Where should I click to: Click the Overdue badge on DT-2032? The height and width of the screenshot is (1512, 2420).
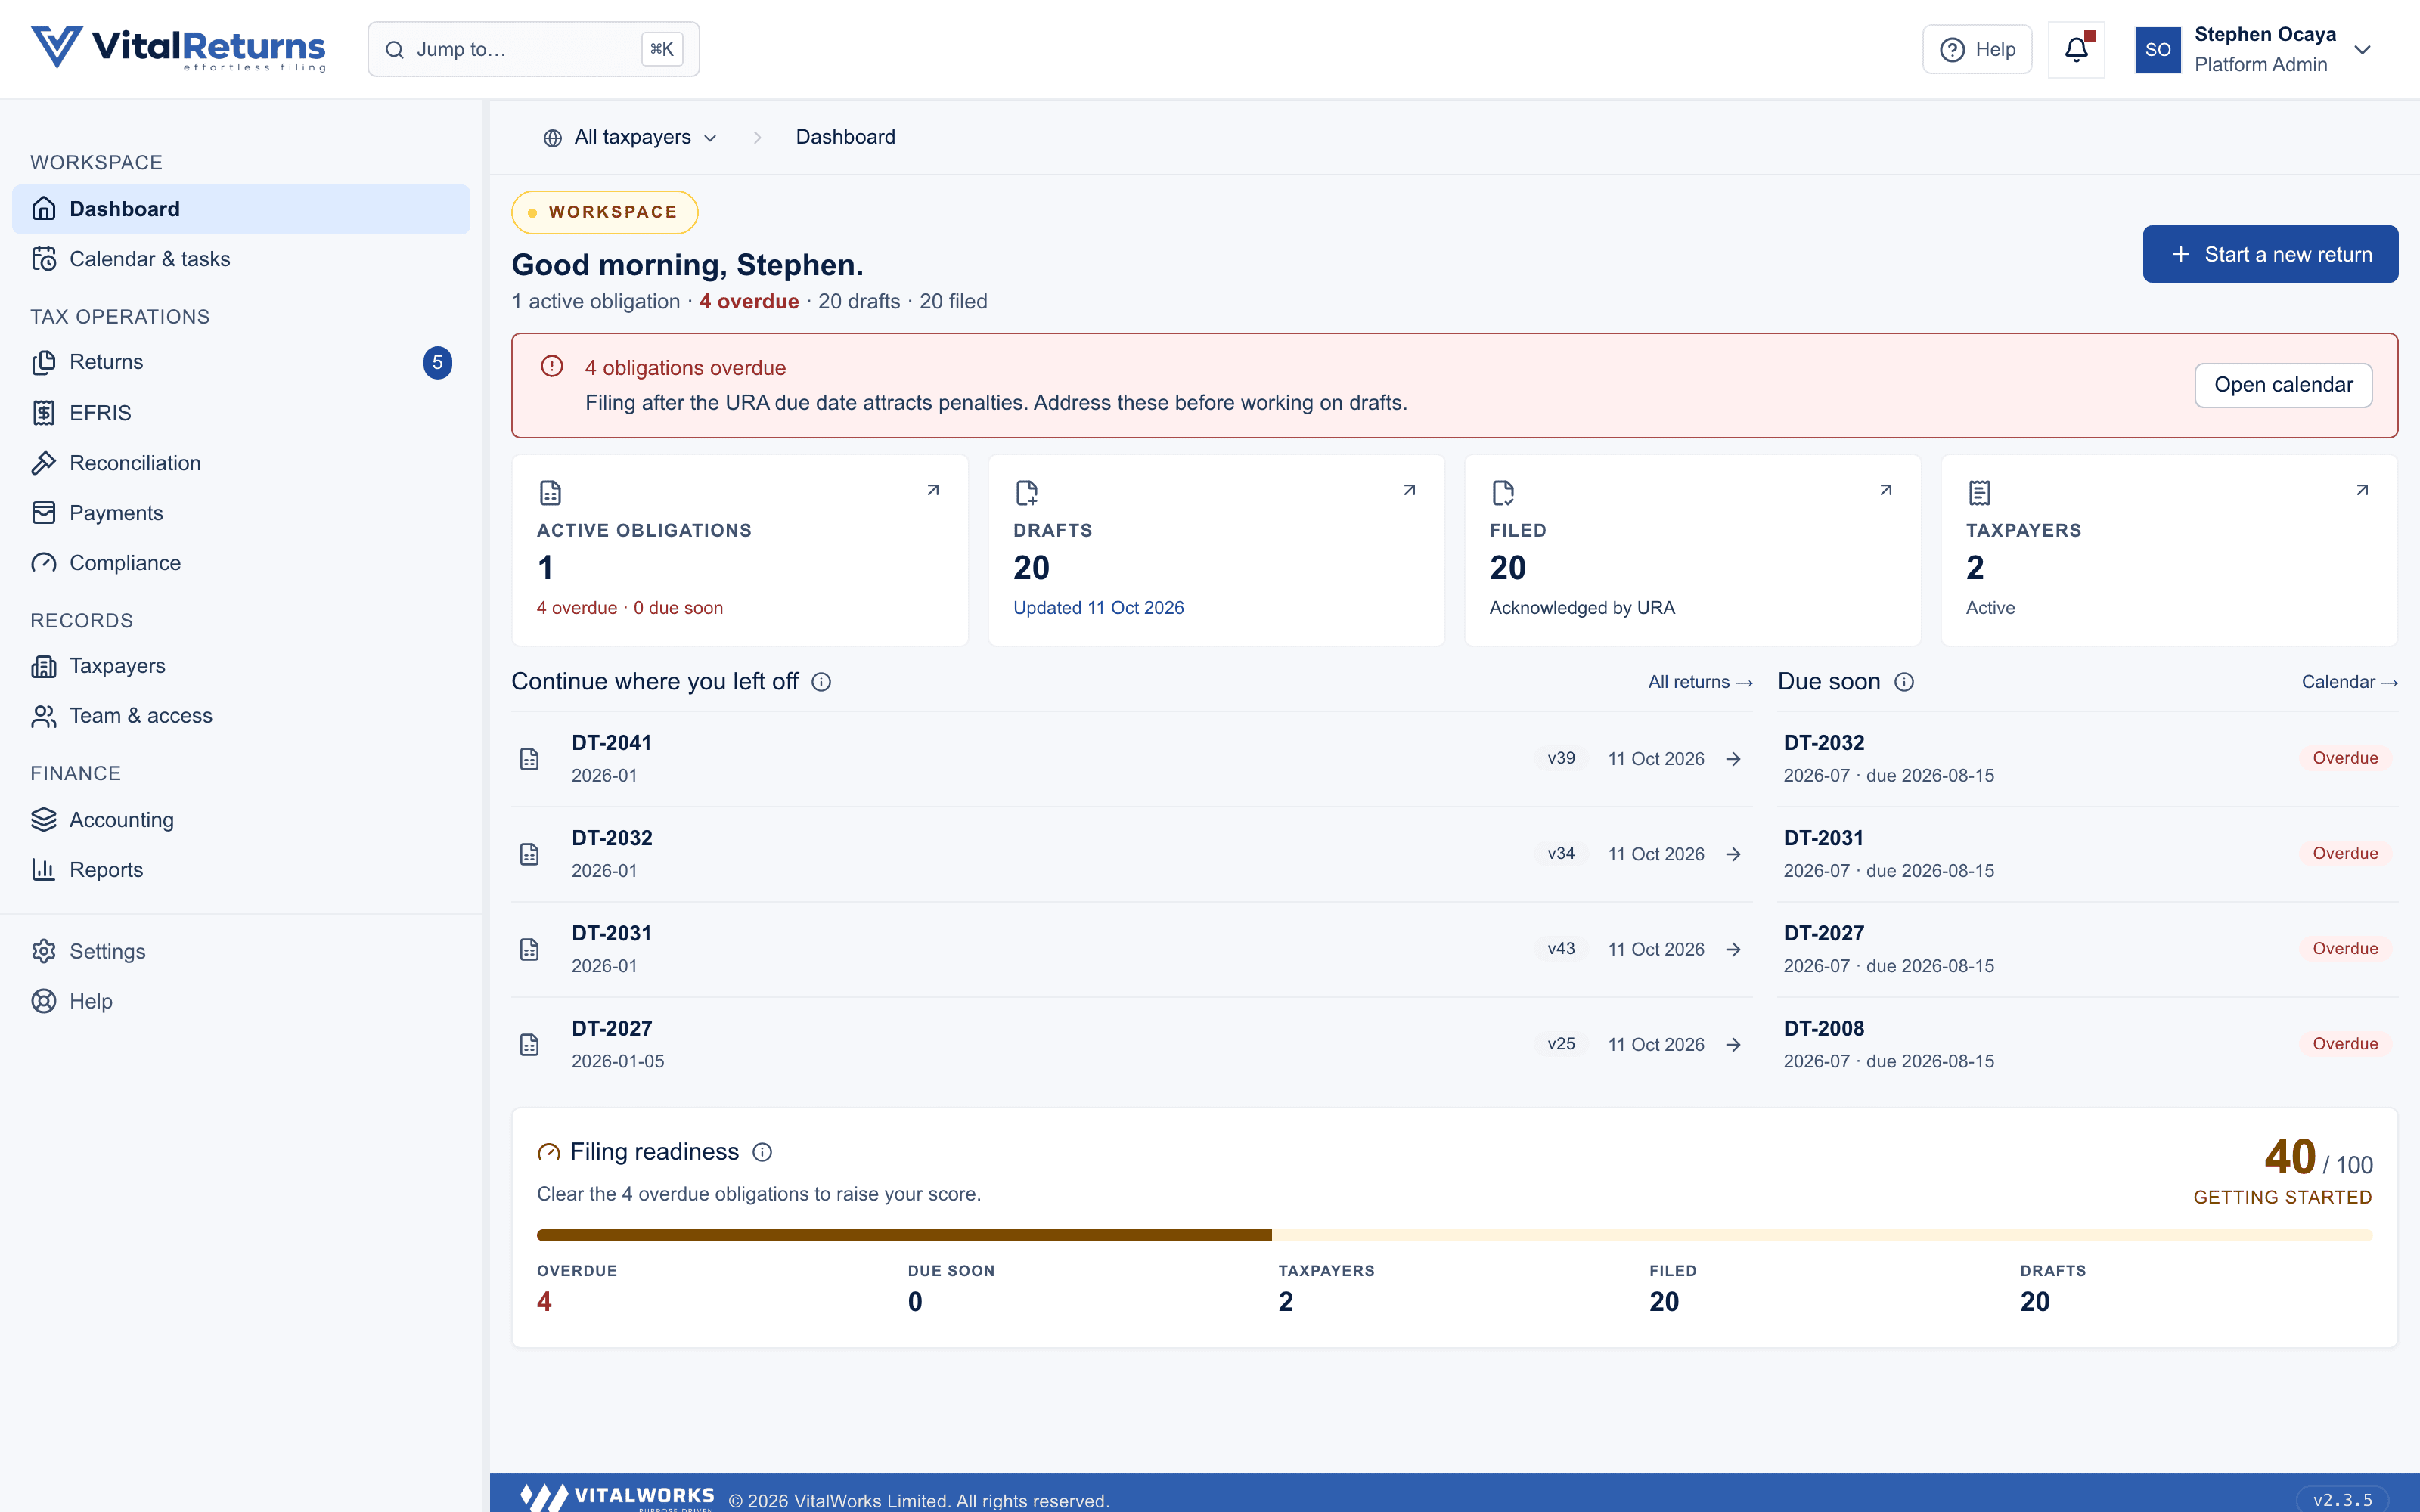2345,758
